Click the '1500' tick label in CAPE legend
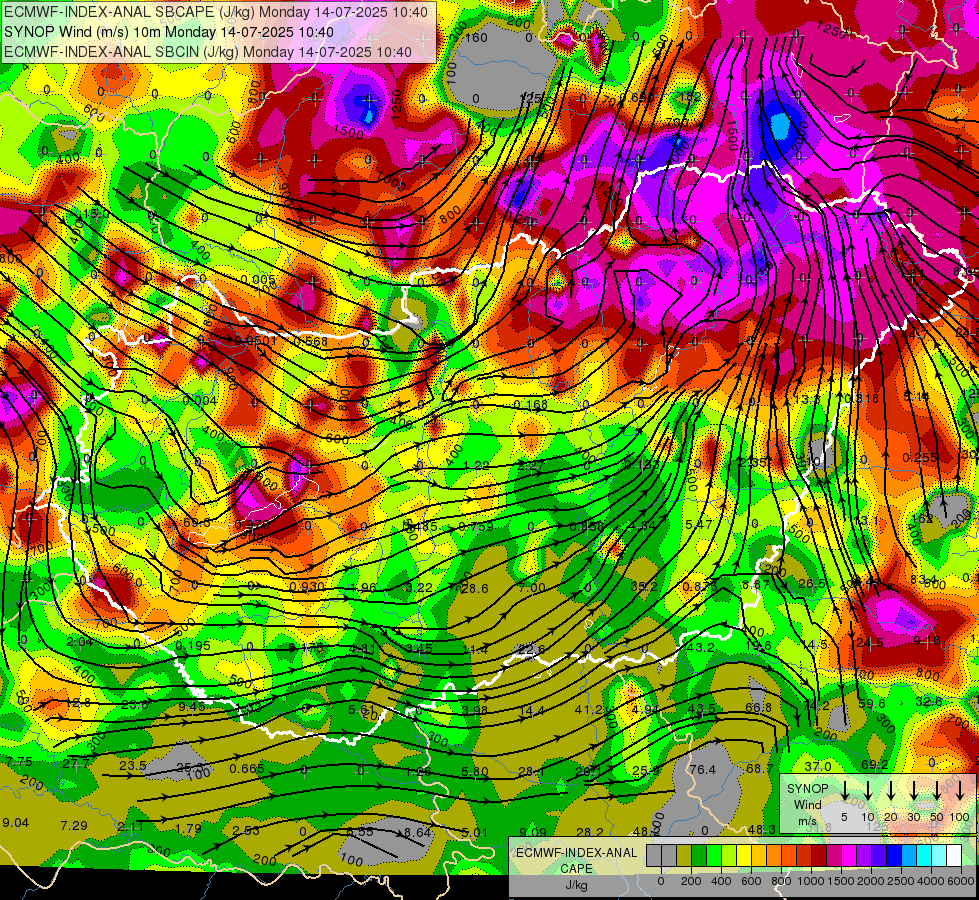 [x=841, y=881]
